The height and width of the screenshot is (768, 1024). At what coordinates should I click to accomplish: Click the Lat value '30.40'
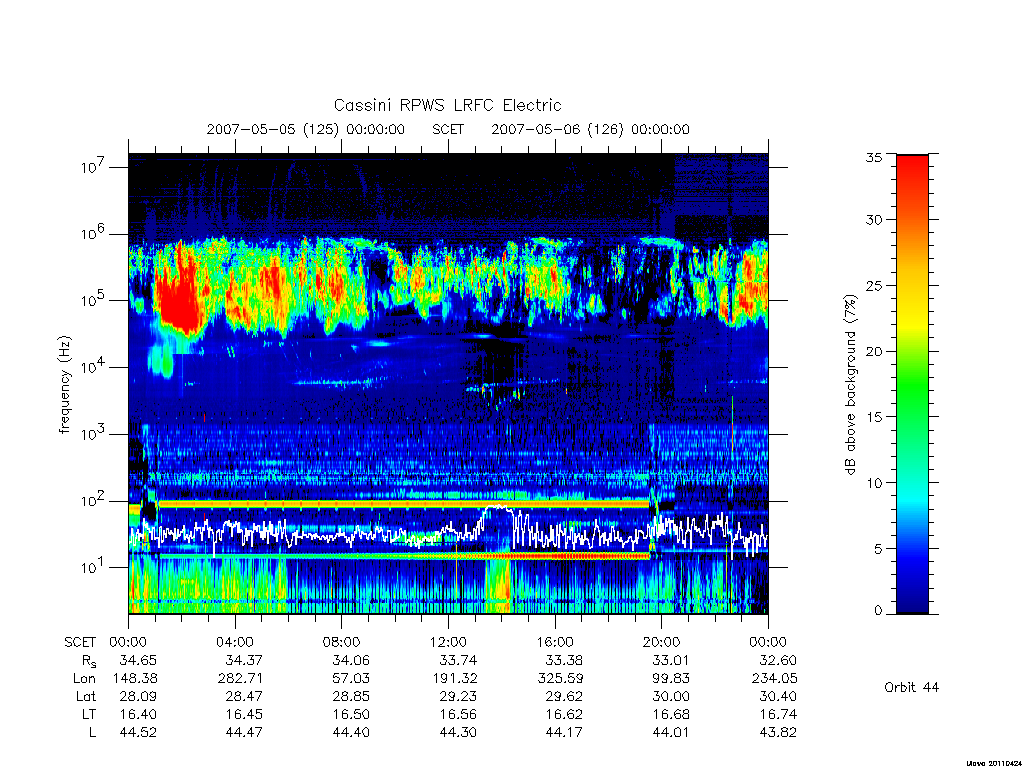tap(778, 696)
